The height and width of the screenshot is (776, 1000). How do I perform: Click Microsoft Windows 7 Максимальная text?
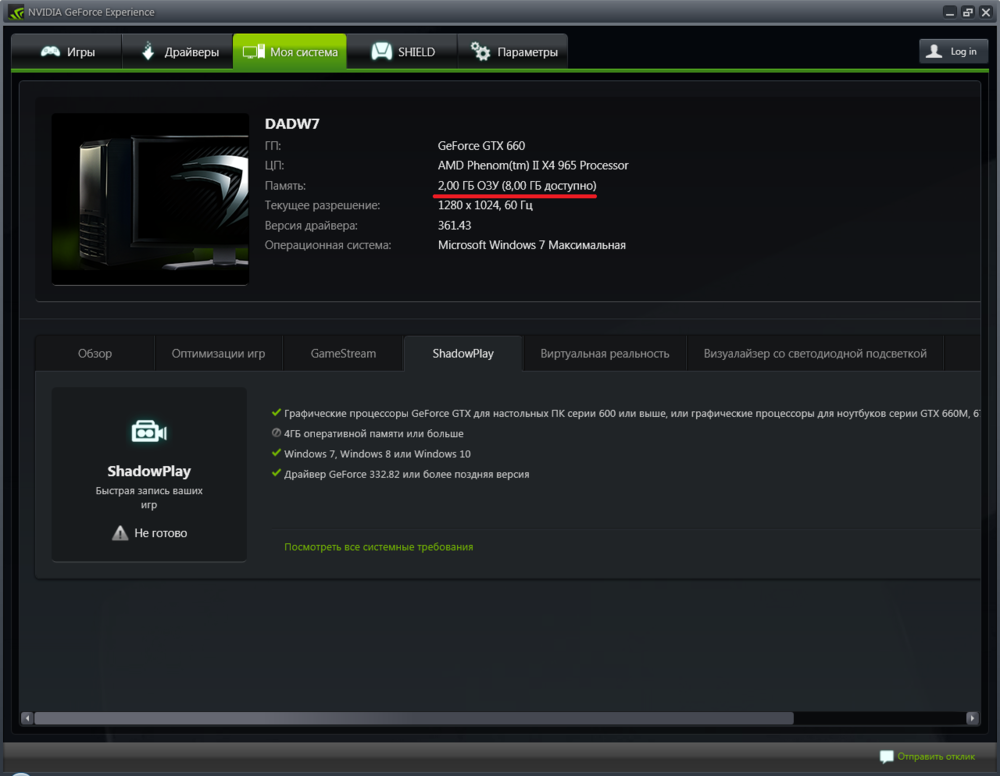point(531,245)
